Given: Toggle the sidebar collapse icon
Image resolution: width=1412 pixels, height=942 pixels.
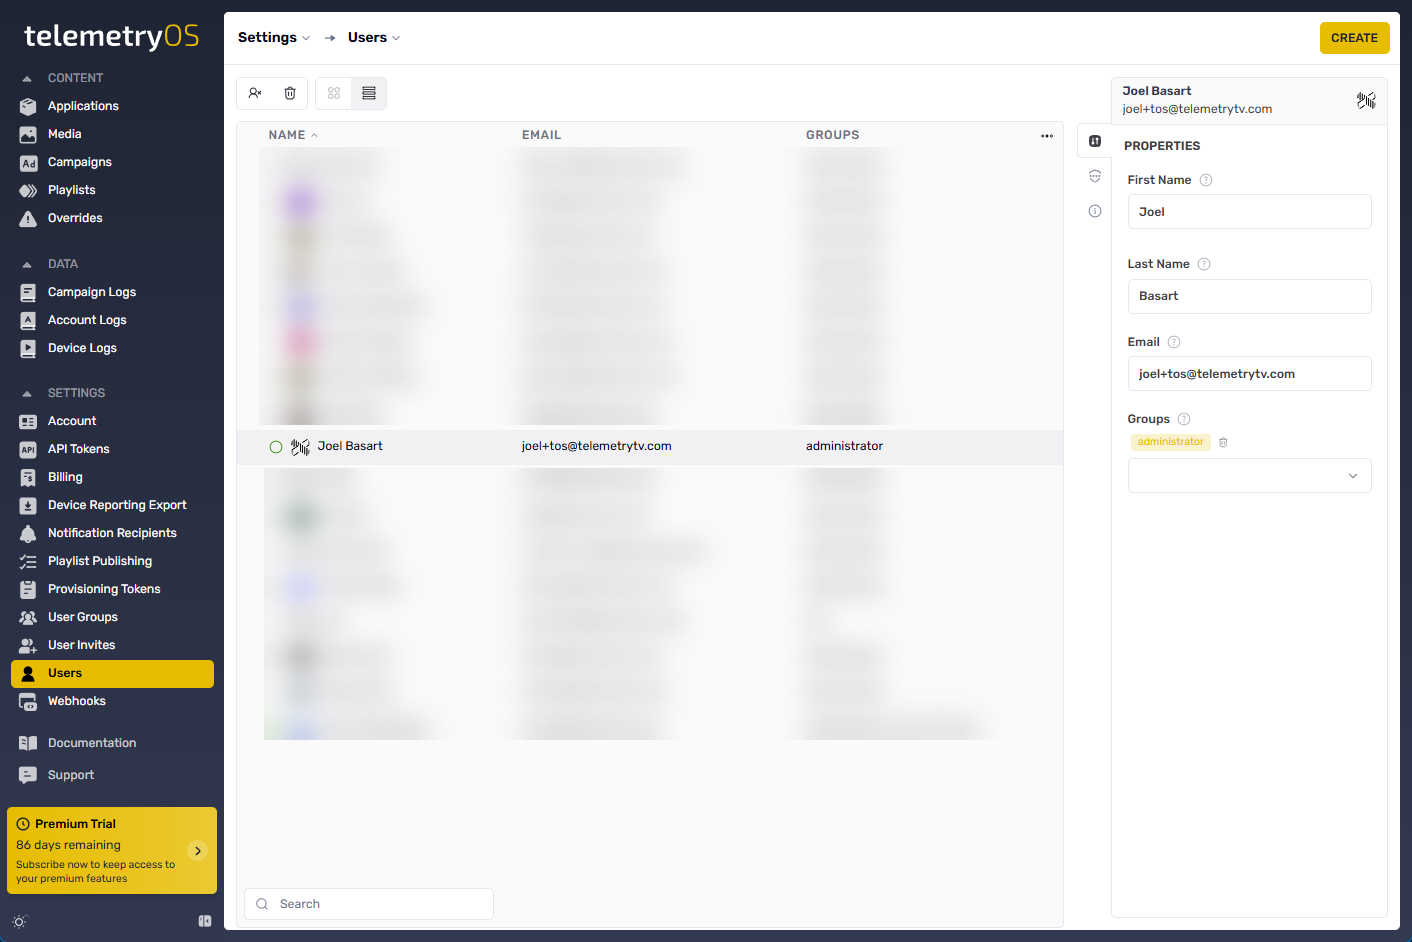Looking at the screenshot, I should point(205,921).
